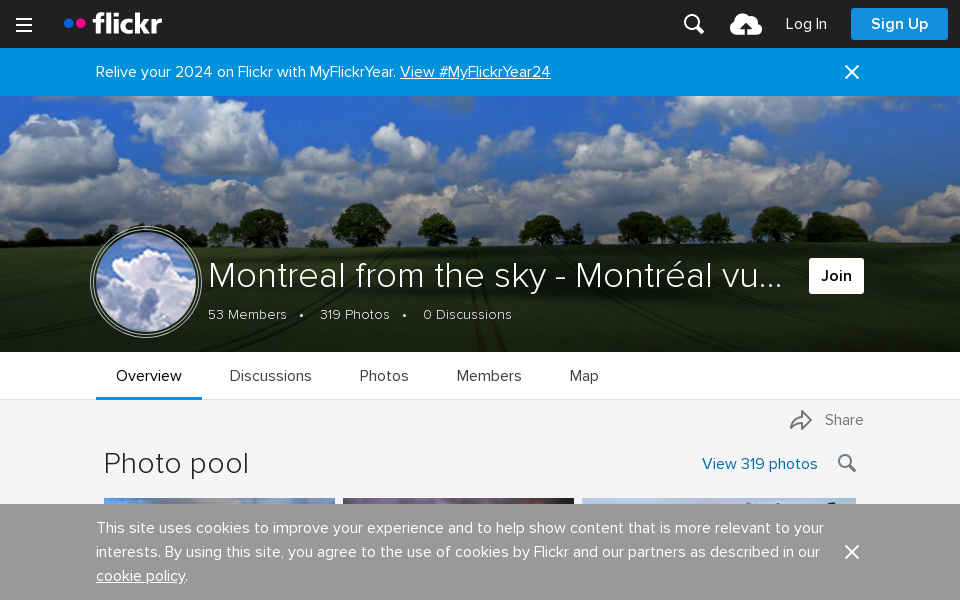This screenshot has width=960, height=600.
Task: Switch to the Discussions tab
Action: point(270,376)
